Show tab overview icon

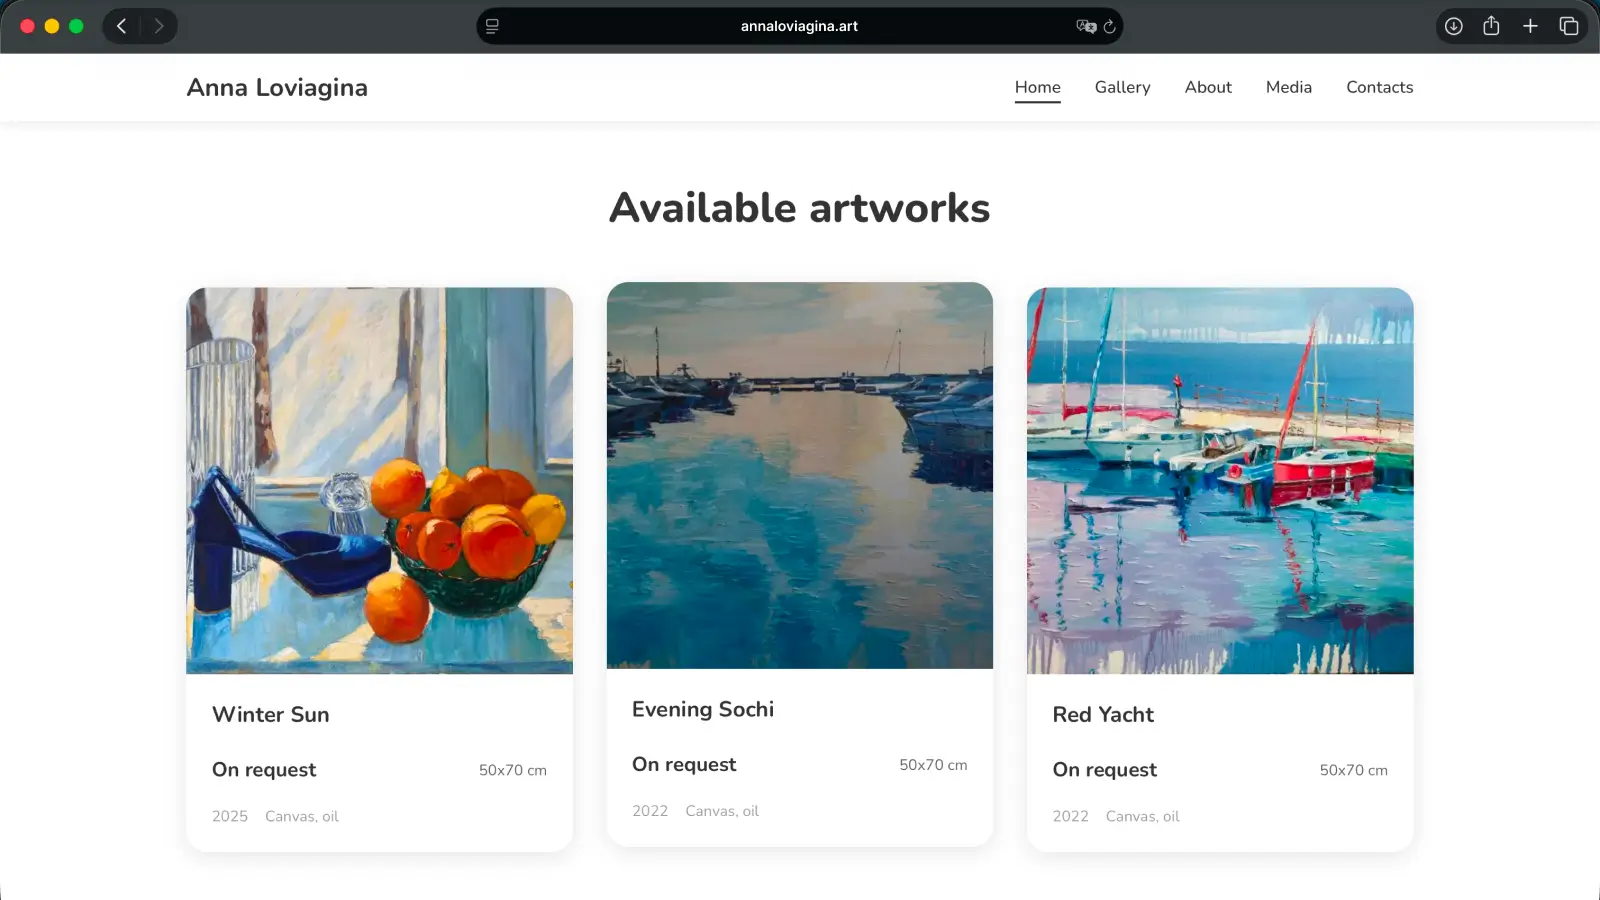[1569, 26]
